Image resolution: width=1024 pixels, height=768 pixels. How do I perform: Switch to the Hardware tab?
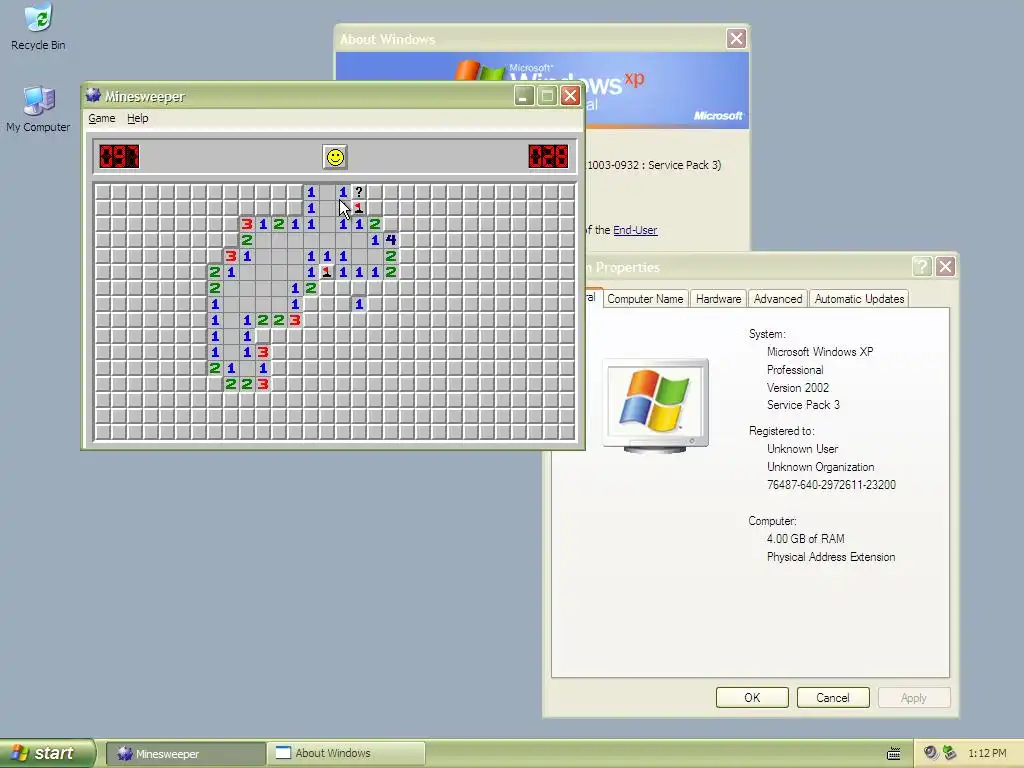(x=718, y=298)
